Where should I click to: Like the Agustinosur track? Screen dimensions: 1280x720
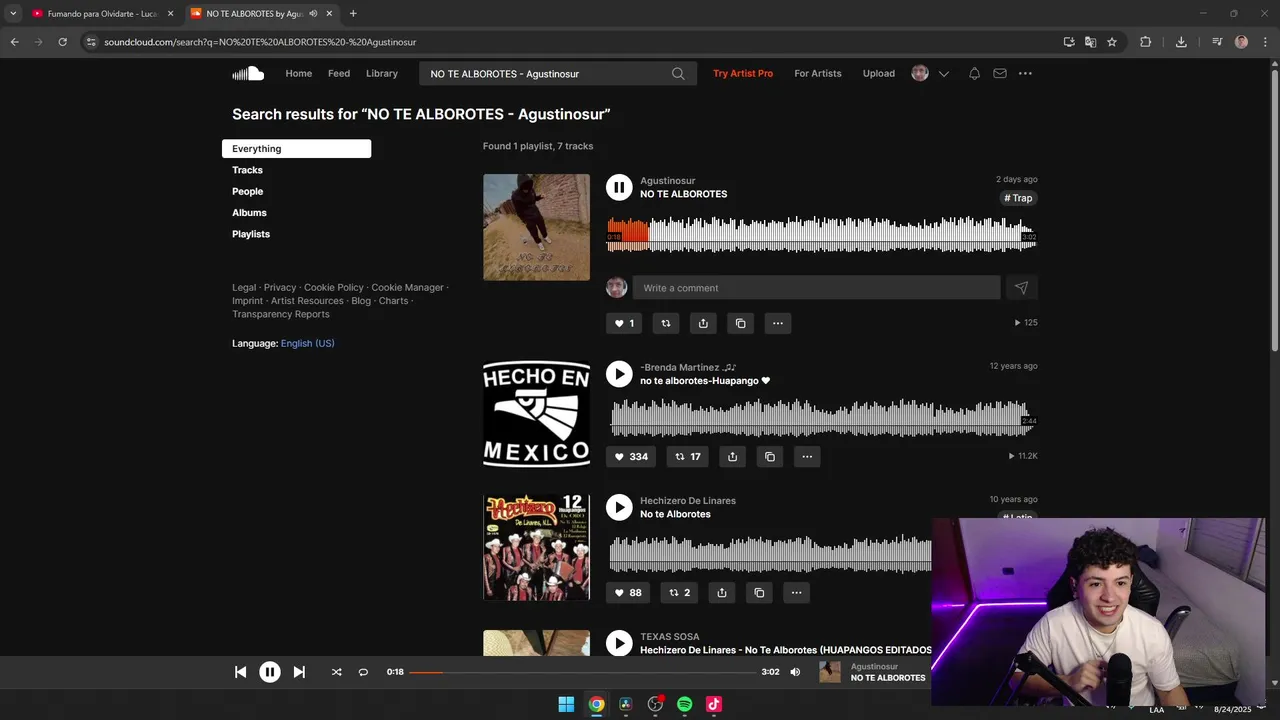pyautogui.click(x=624, y=323)
